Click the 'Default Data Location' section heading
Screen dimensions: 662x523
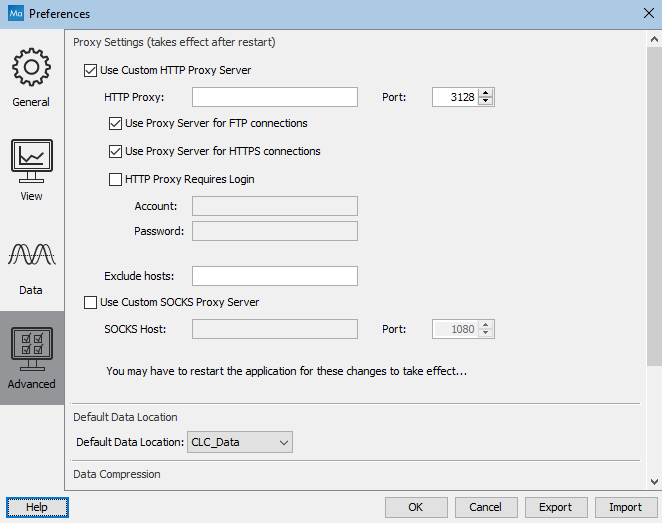[x=125, y=417]
